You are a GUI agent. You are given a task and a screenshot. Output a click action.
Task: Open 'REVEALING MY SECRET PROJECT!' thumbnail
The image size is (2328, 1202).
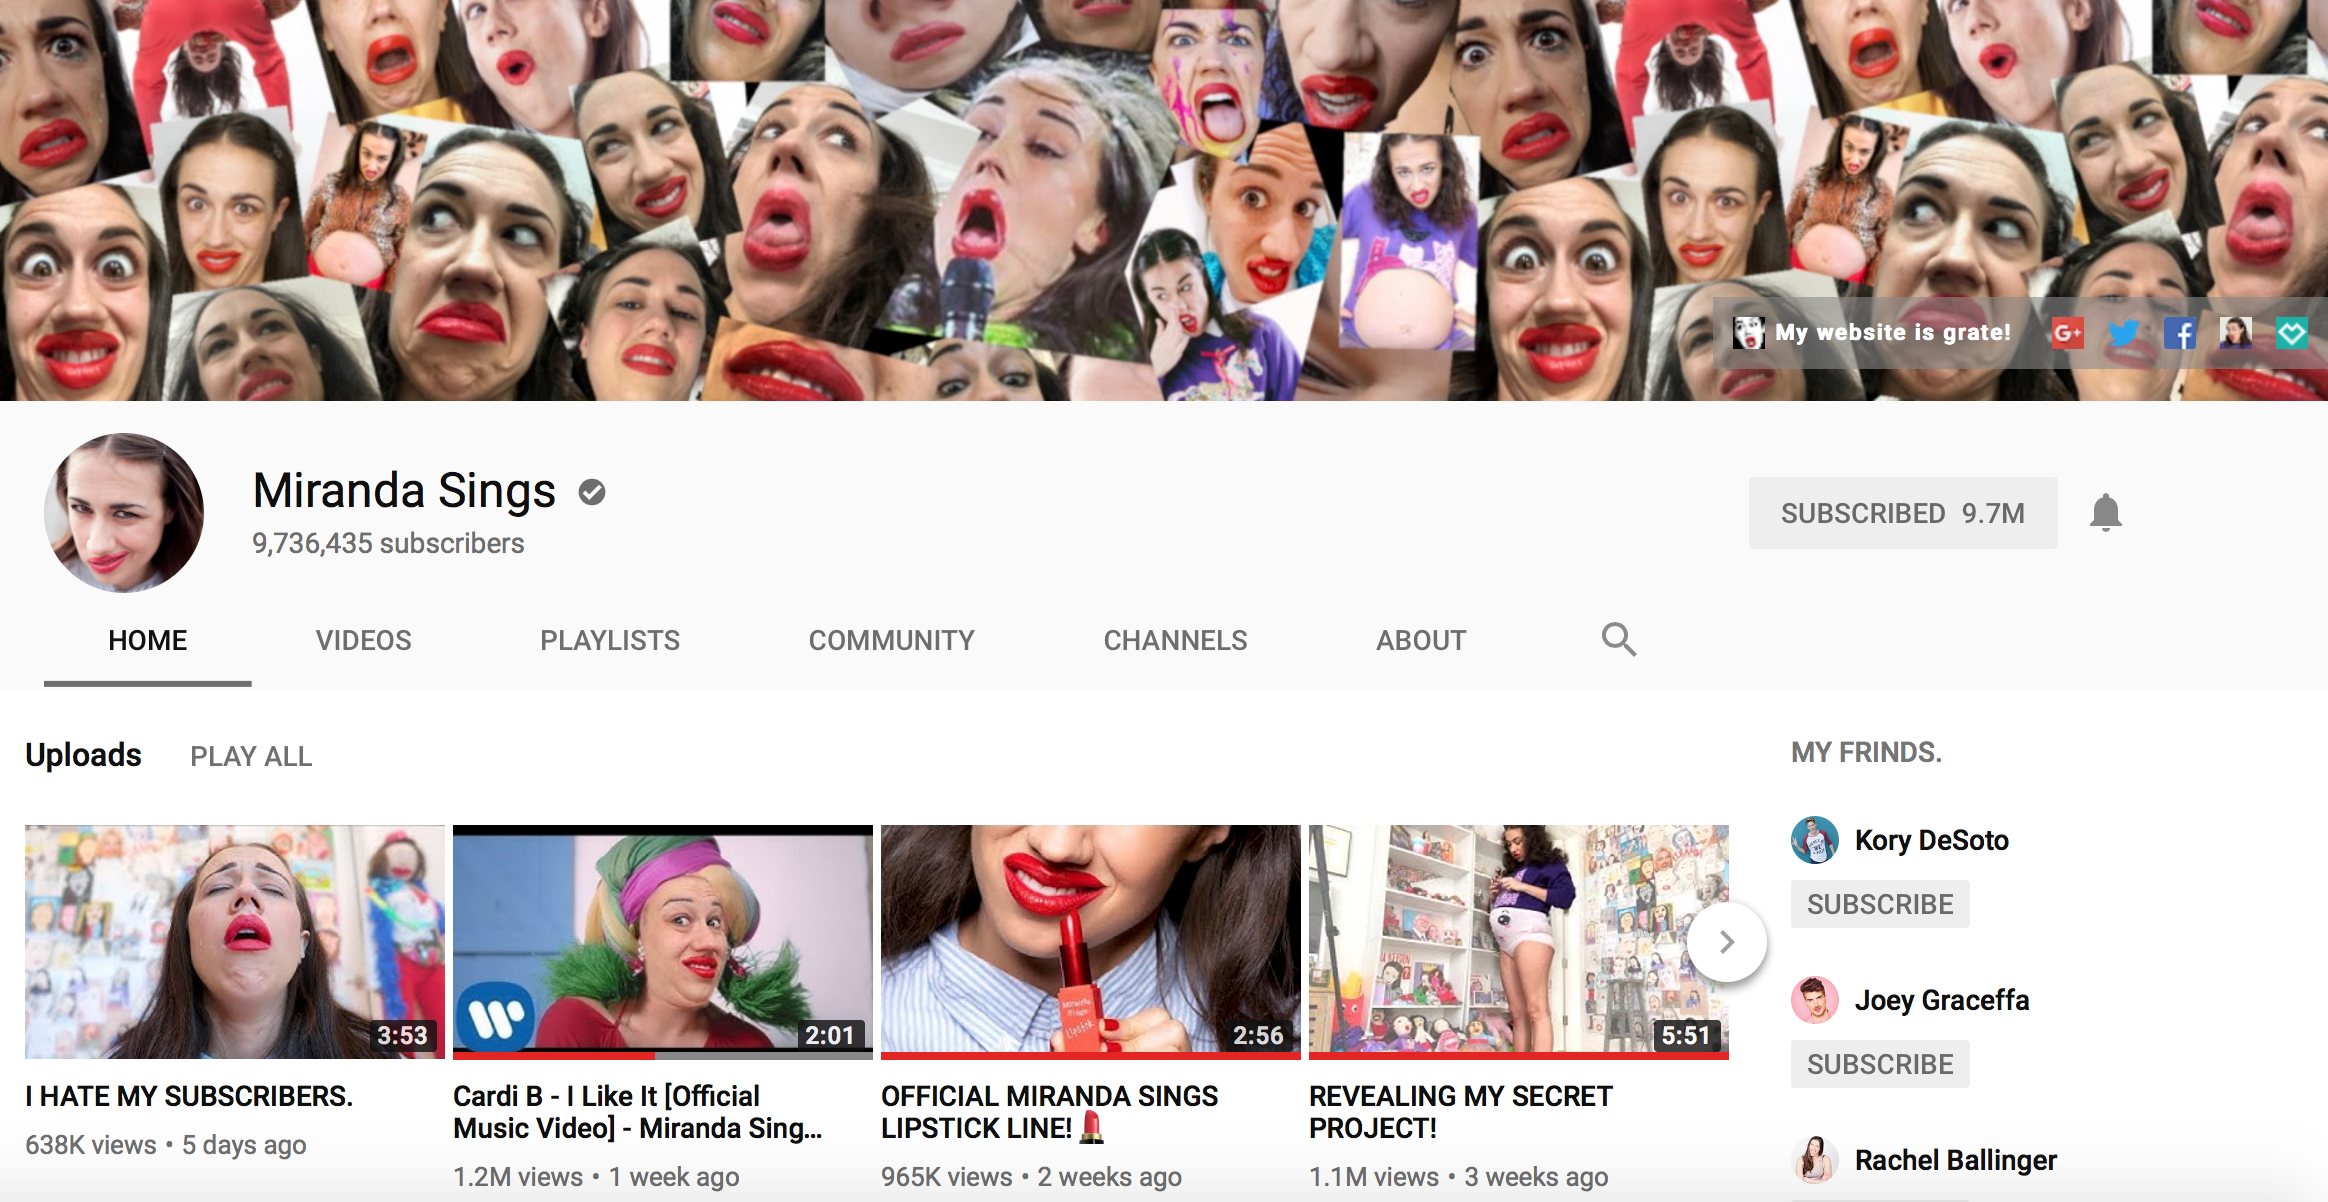1519,942
